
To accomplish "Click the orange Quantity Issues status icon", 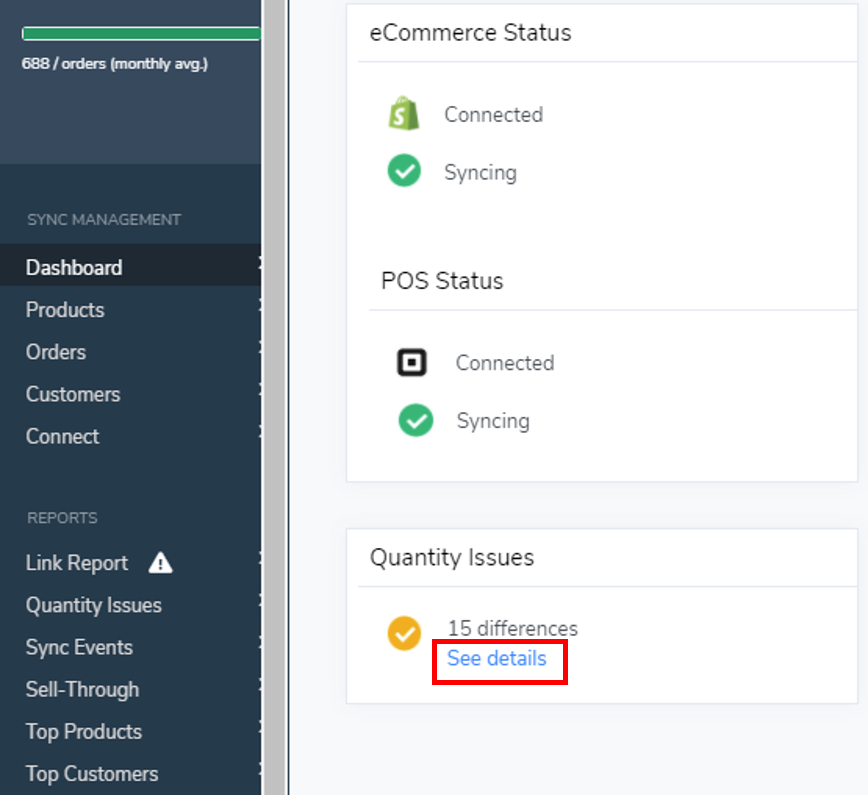I will click(404, 633).
